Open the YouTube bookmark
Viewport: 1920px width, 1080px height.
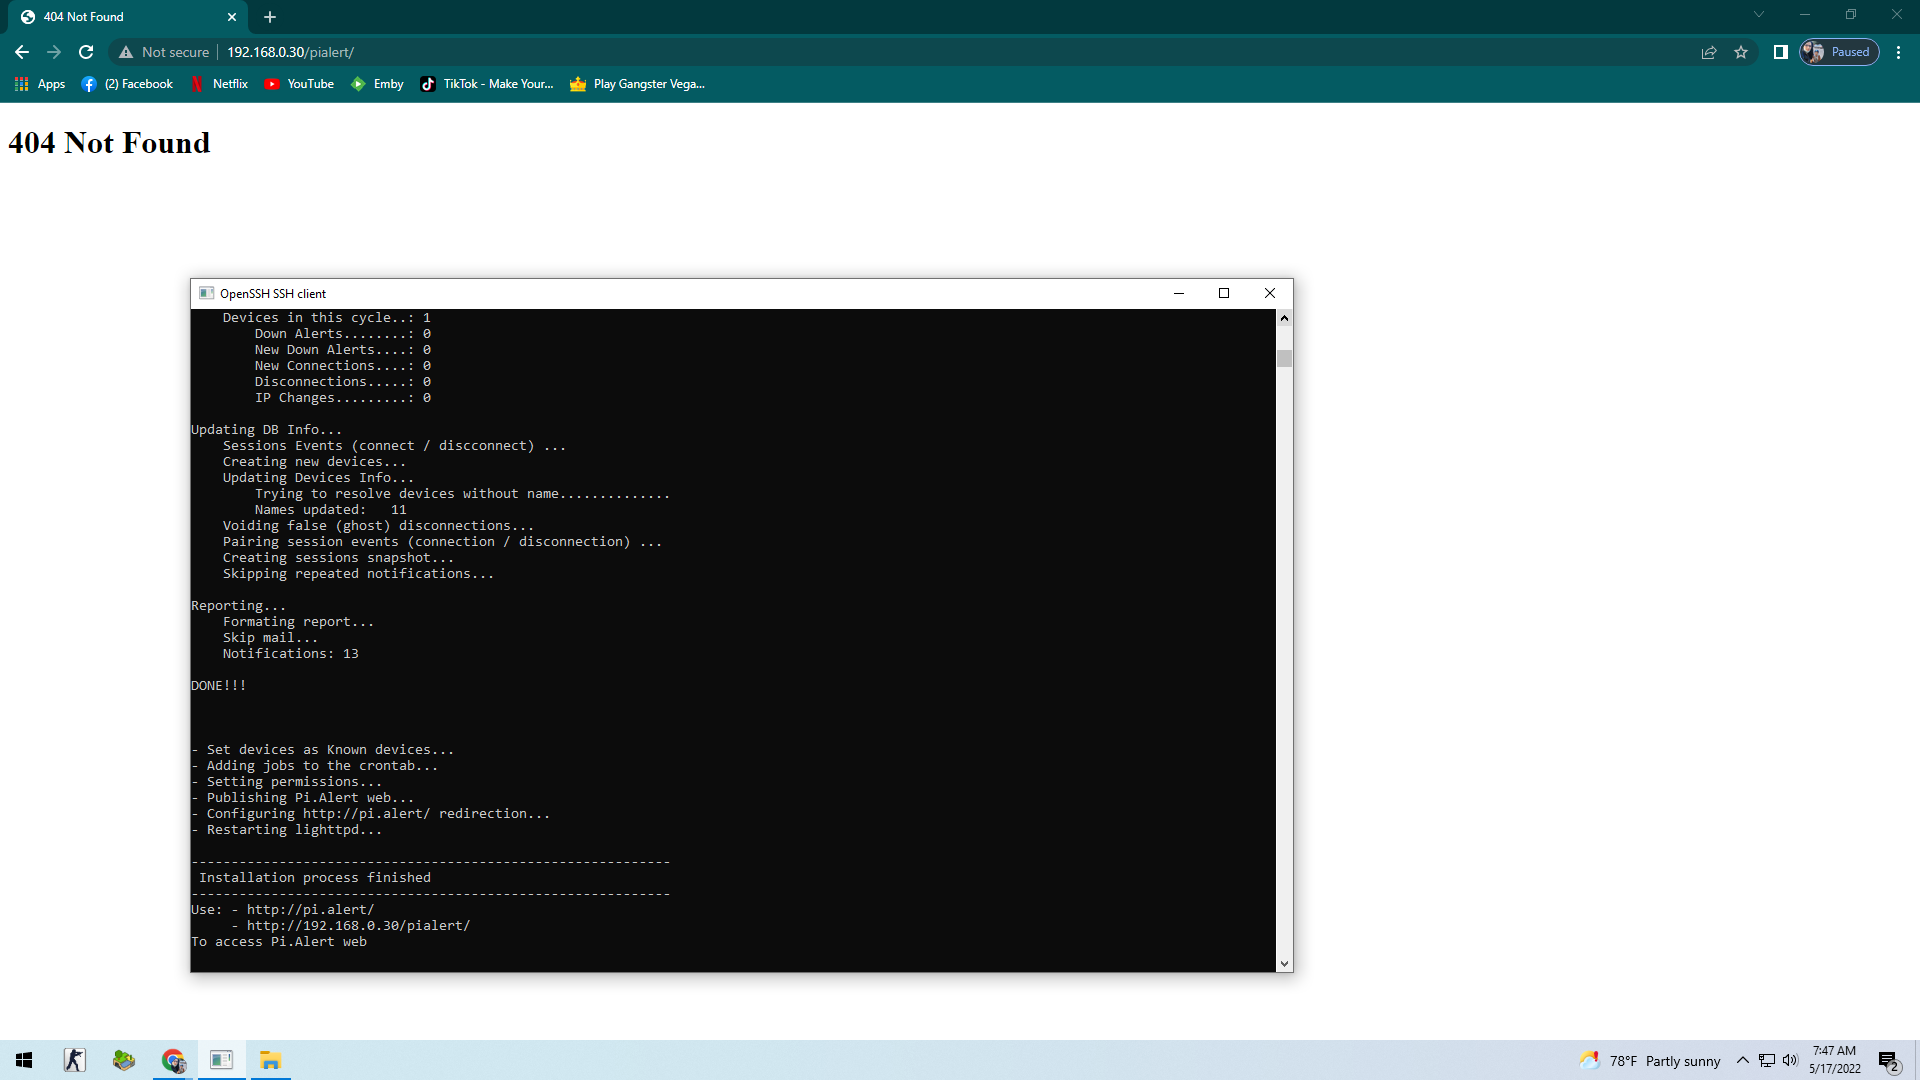click(x=299, y=84)
